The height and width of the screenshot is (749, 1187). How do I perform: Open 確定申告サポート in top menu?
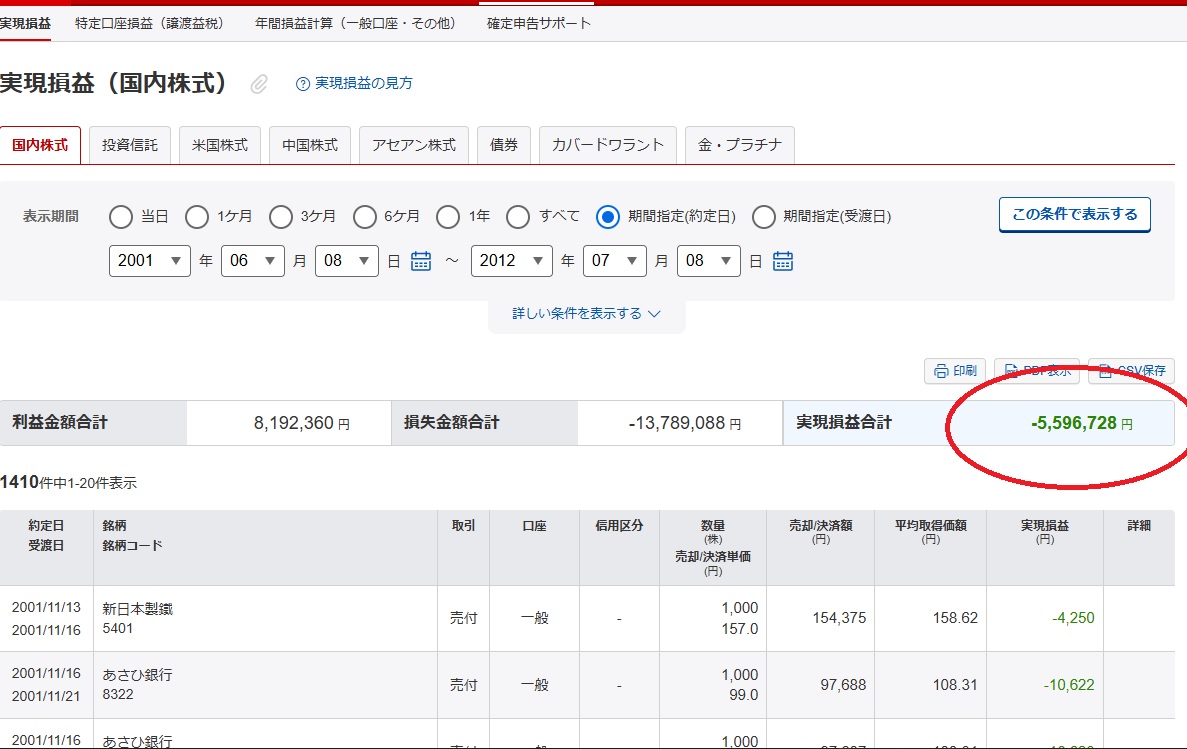pos(539,23)
